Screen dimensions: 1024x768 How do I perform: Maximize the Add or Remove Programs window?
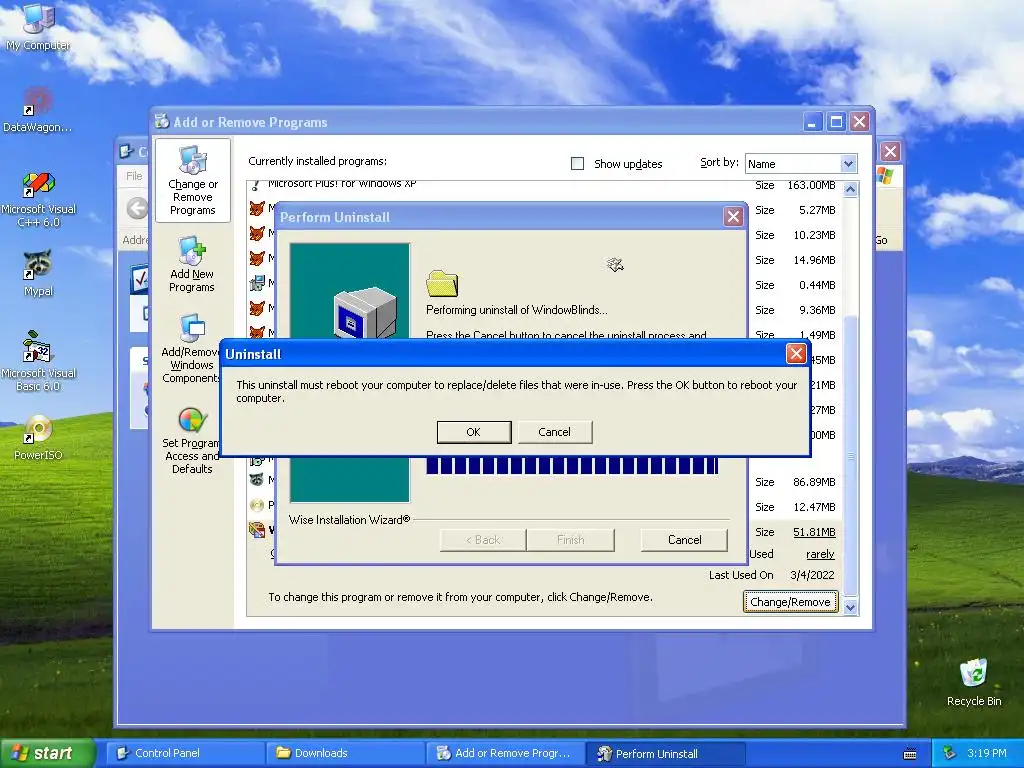(836, 121)
